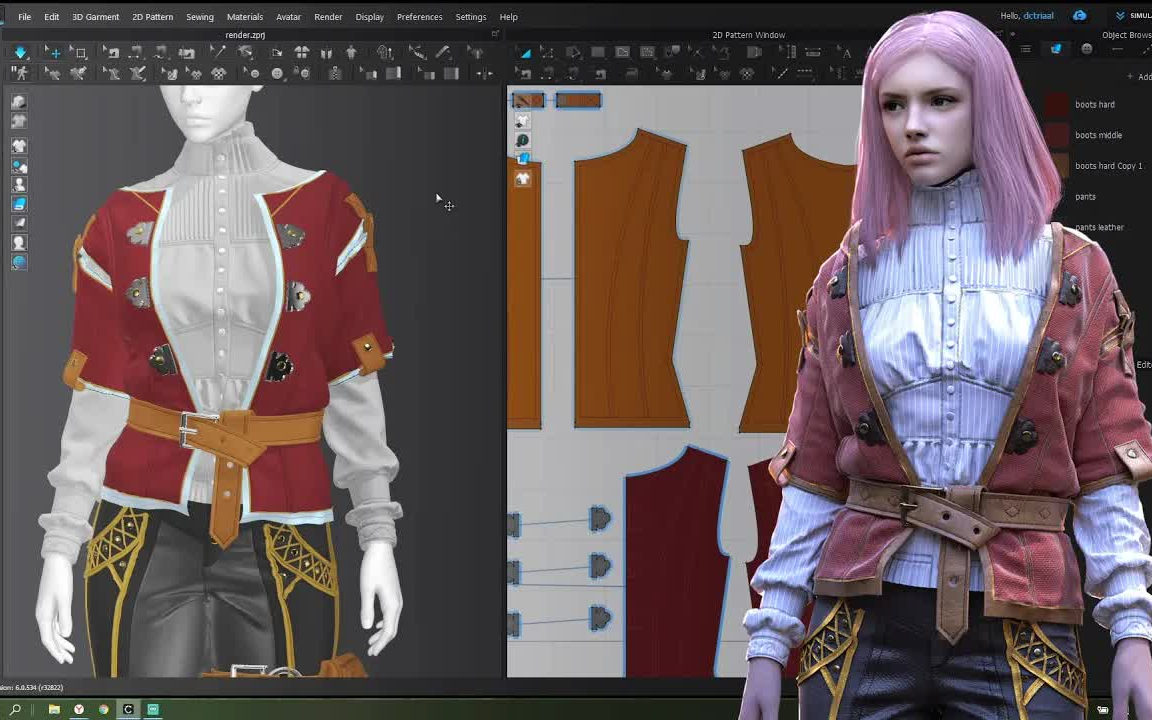Open the Materials menu

click(244, 17)
